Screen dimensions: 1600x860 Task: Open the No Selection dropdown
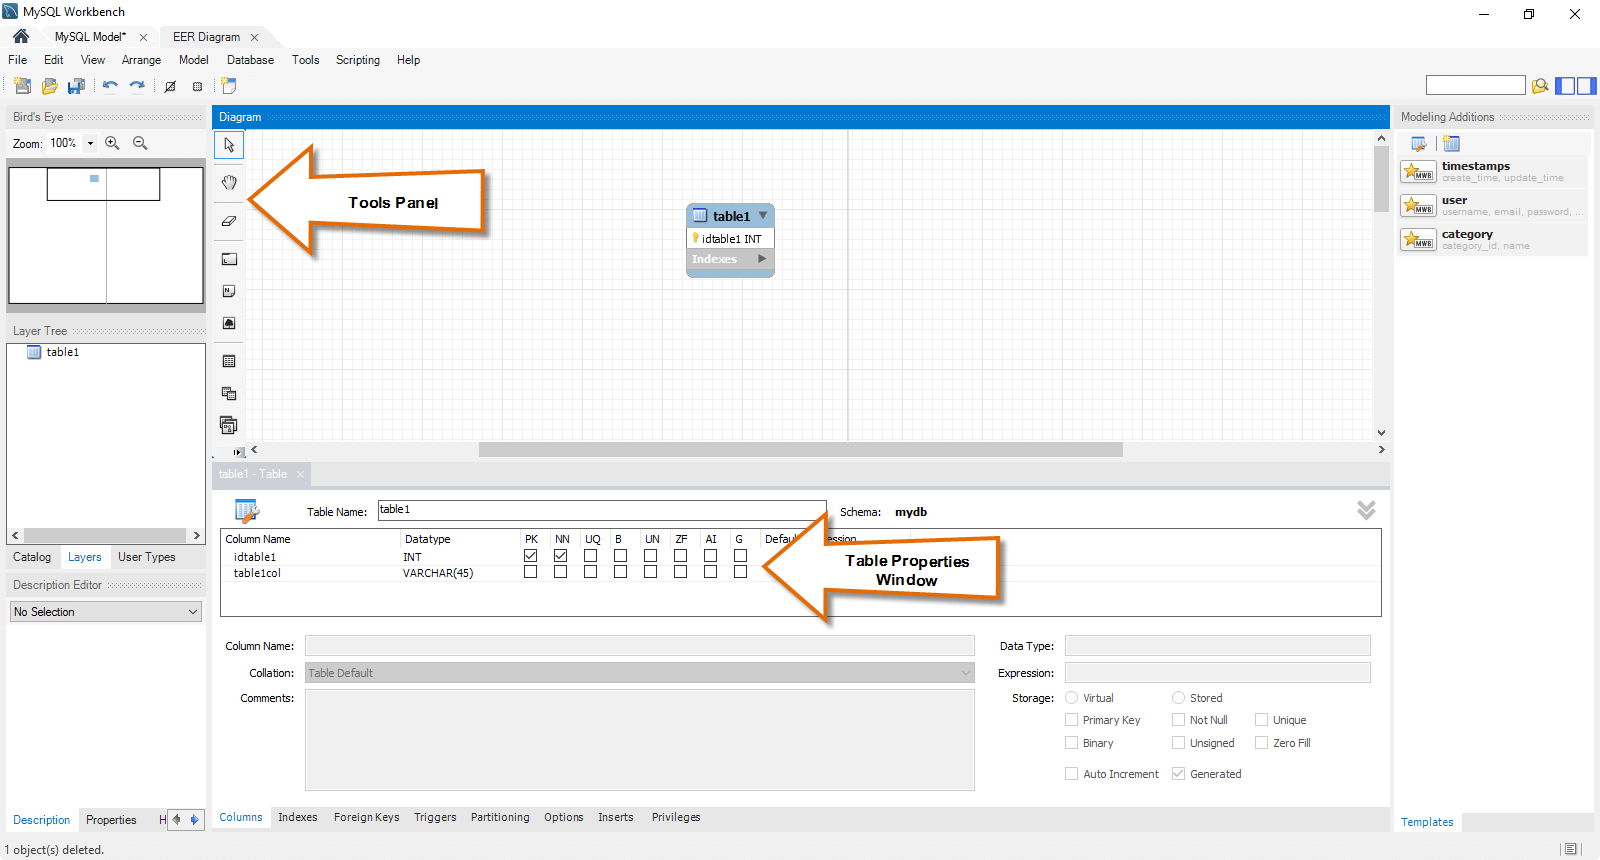click(x=106, y=612)
